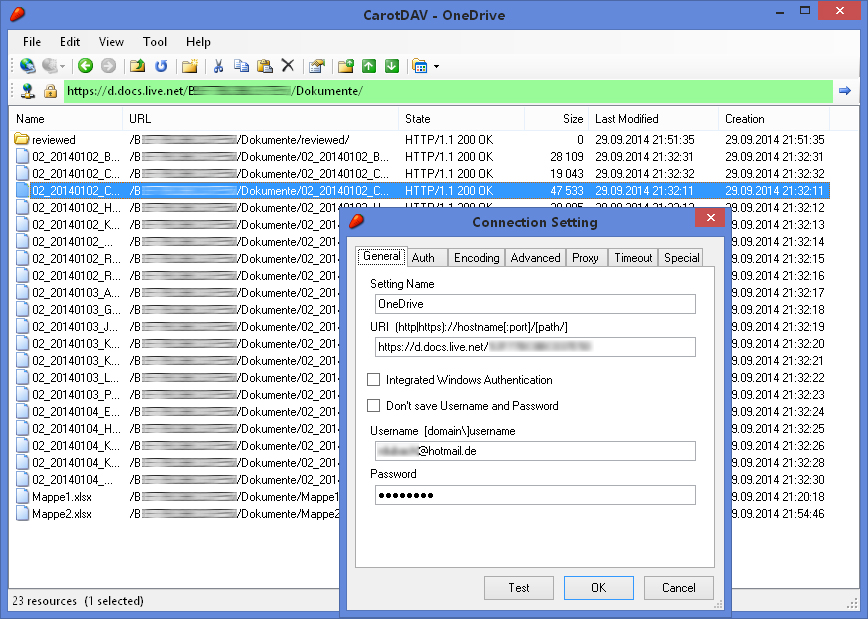Click the view mode calendar-folder icon
Image resolution: width=868 pixels, height=619 pixels.
click(x=420, y=66)
